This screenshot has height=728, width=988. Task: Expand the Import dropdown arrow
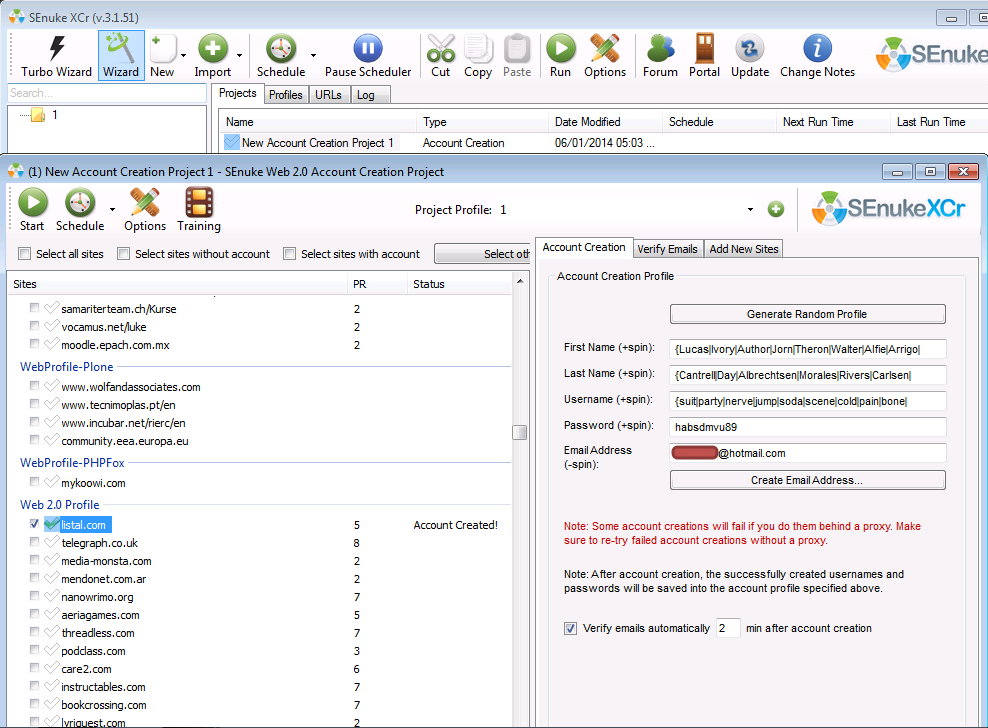(239, 55)
